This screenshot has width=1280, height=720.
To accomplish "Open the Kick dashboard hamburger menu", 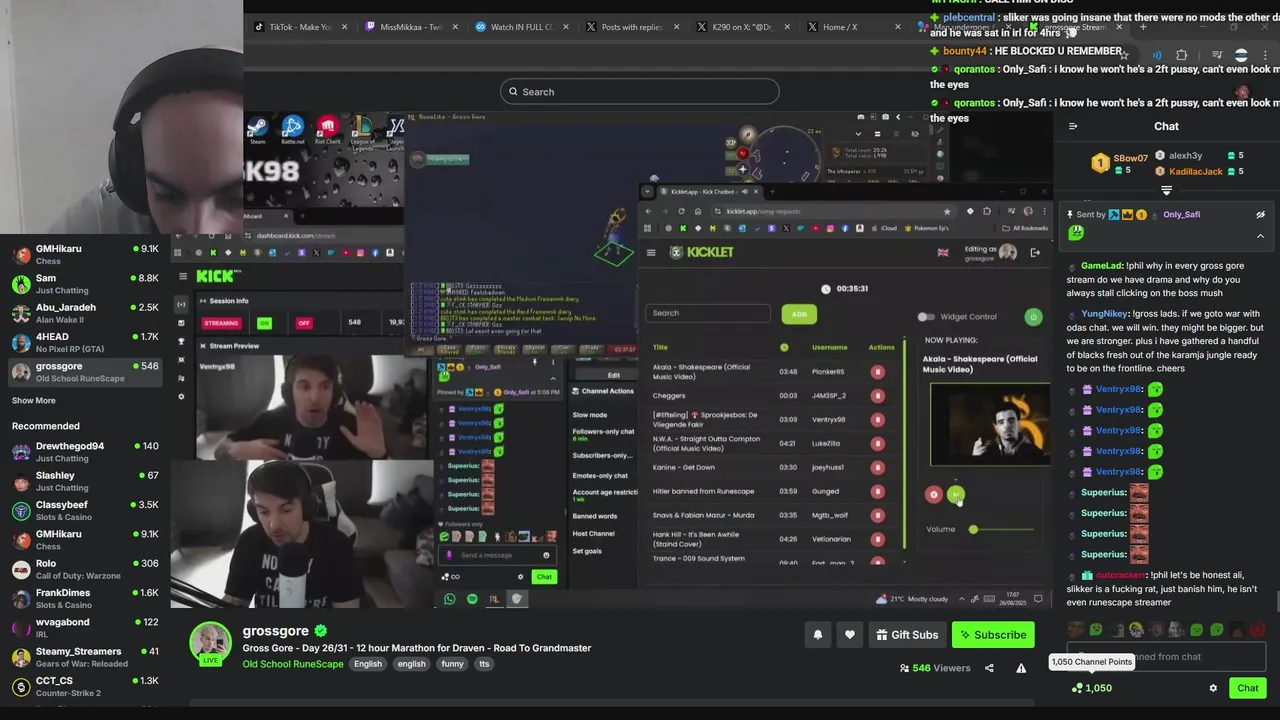I will coord(182,276).
